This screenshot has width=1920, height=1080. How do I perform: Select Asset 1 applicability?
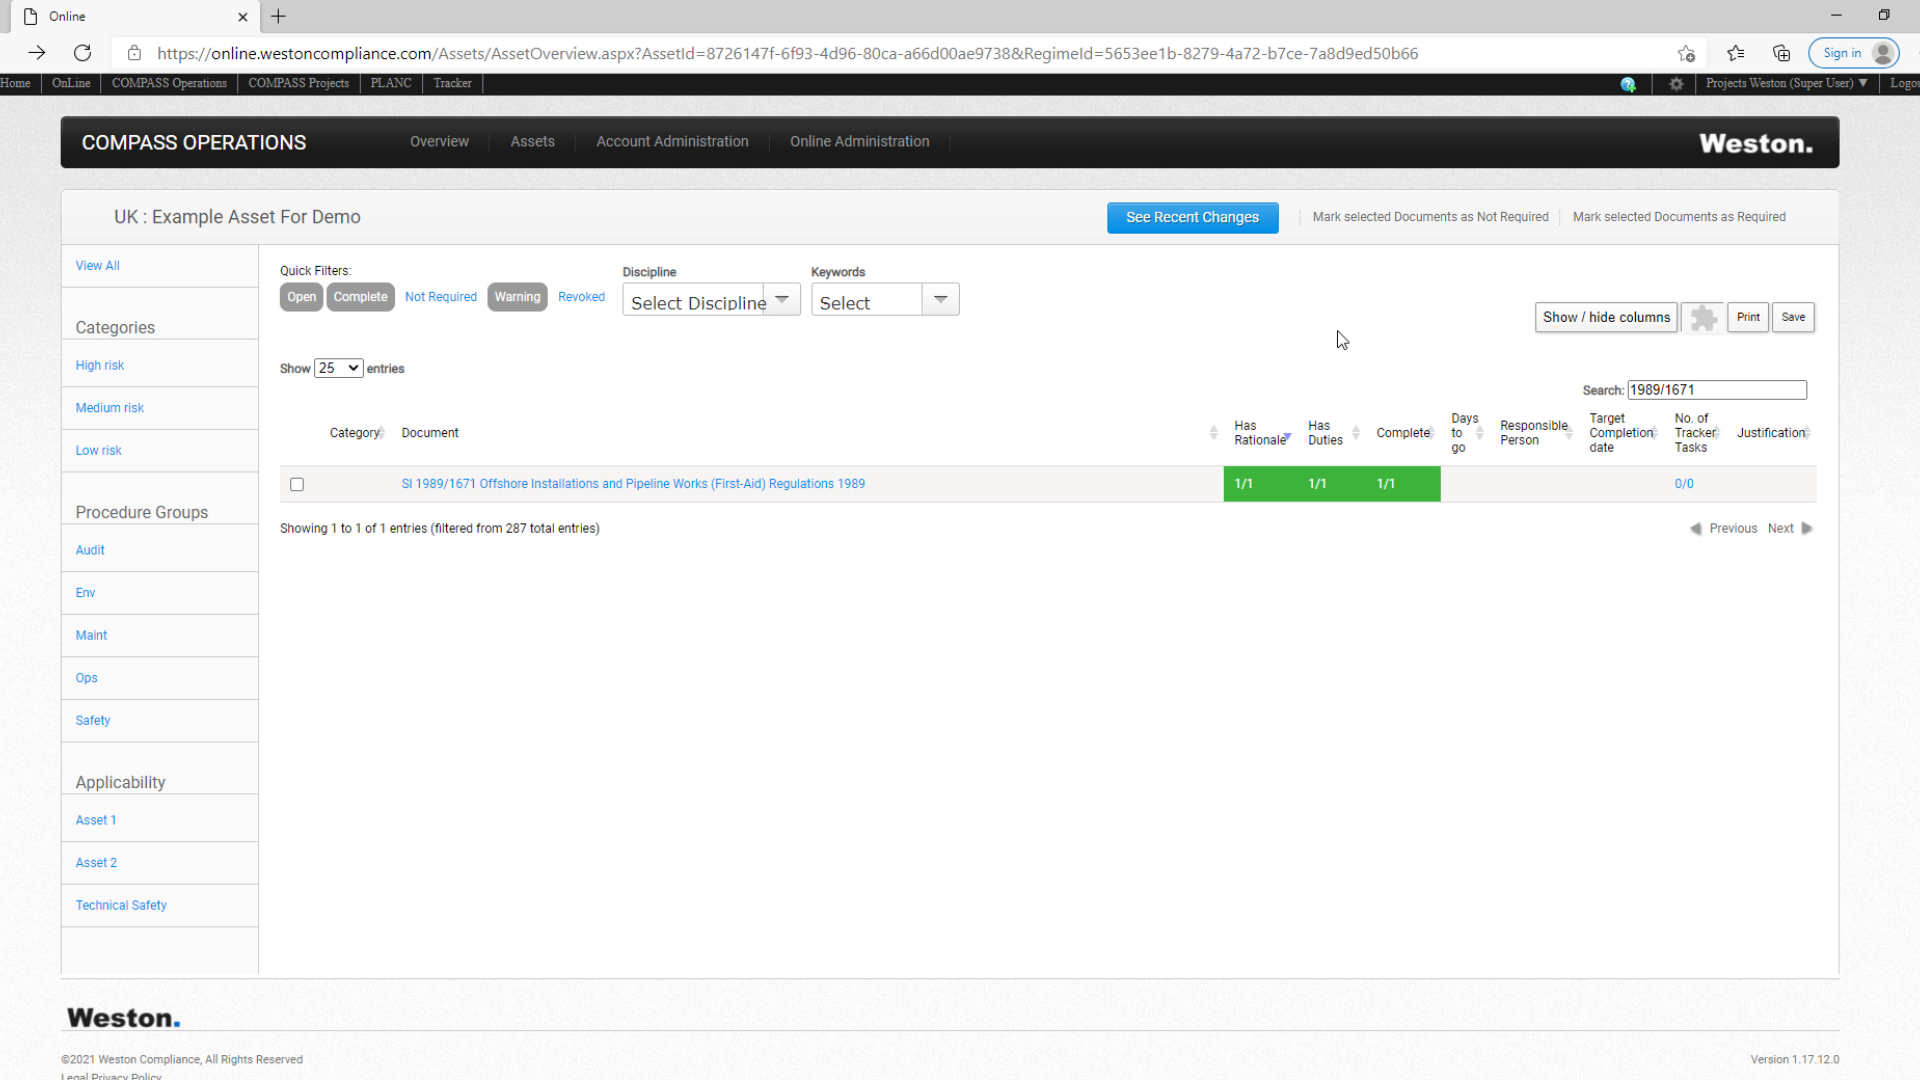(96, 821)
